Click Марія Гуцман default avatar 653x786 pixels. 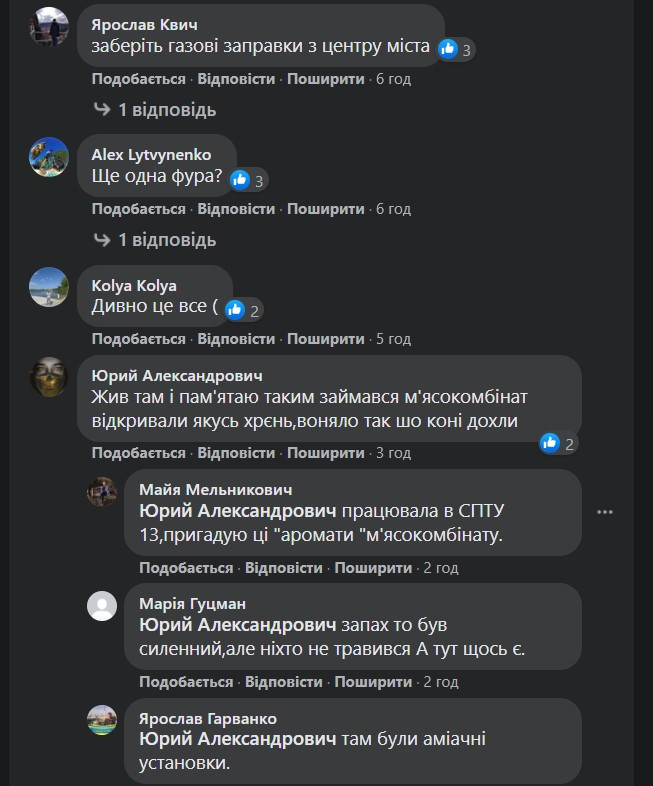[x=102, y=606]
